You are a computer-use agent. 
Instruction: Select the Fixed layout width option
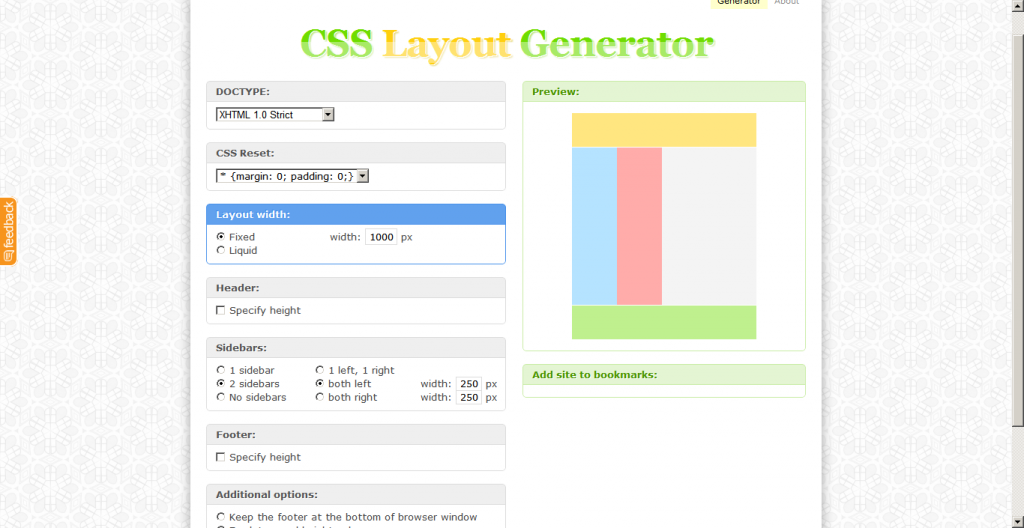pyautogui.click(x=221, y=237)
